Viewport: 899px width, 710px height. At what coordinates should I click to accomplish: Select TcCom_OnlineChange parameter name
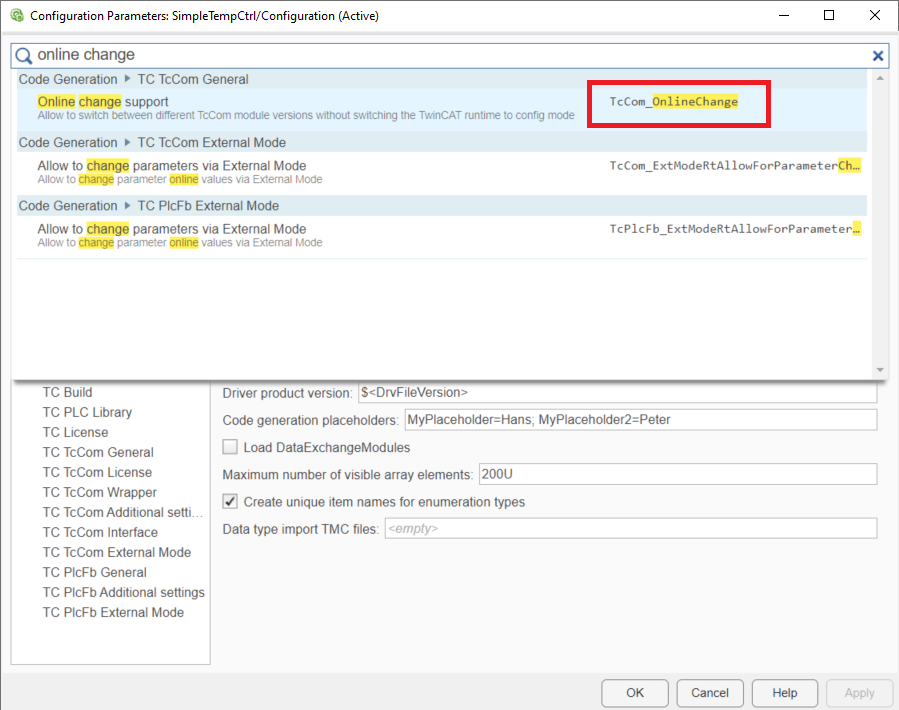(674, 102)
